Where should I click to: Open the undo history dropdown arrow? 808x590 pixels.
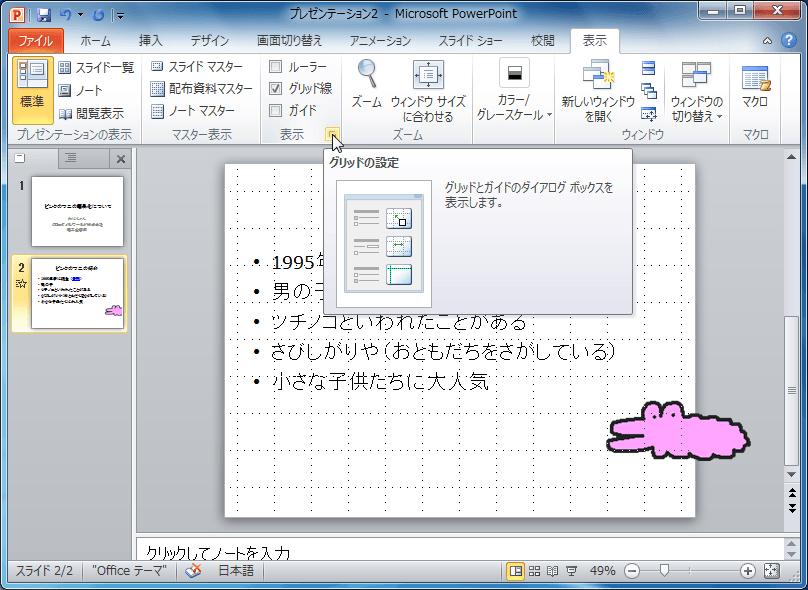coord(80,14)
